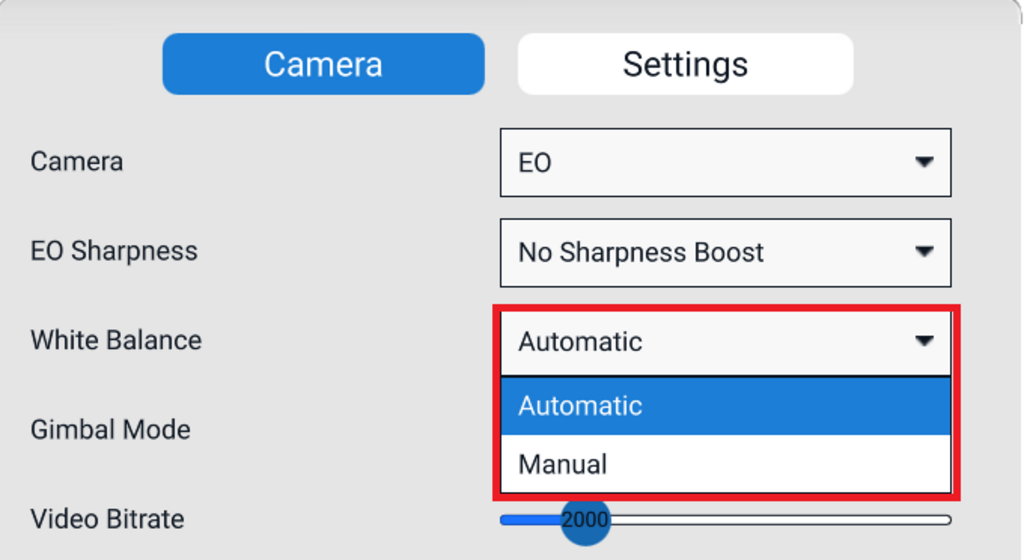
Task: Open the Settings tab
Action: click(685, 64)
